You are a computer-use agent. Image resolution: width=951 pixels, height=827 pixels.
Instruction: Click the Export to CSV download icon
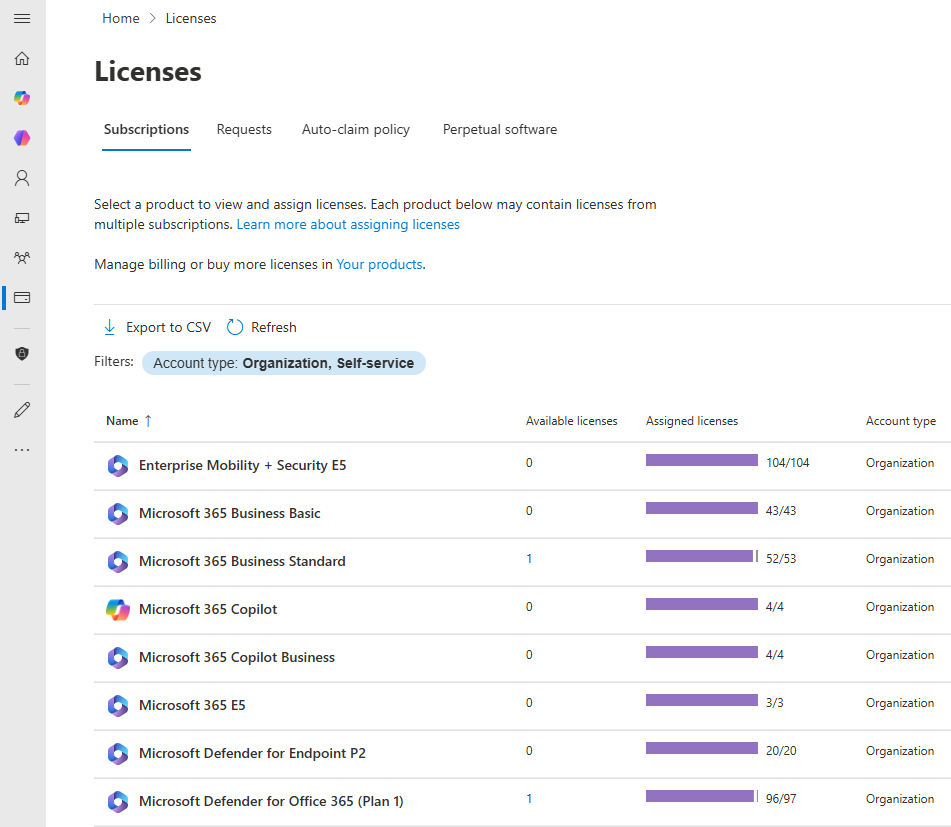tap(109, 327)
